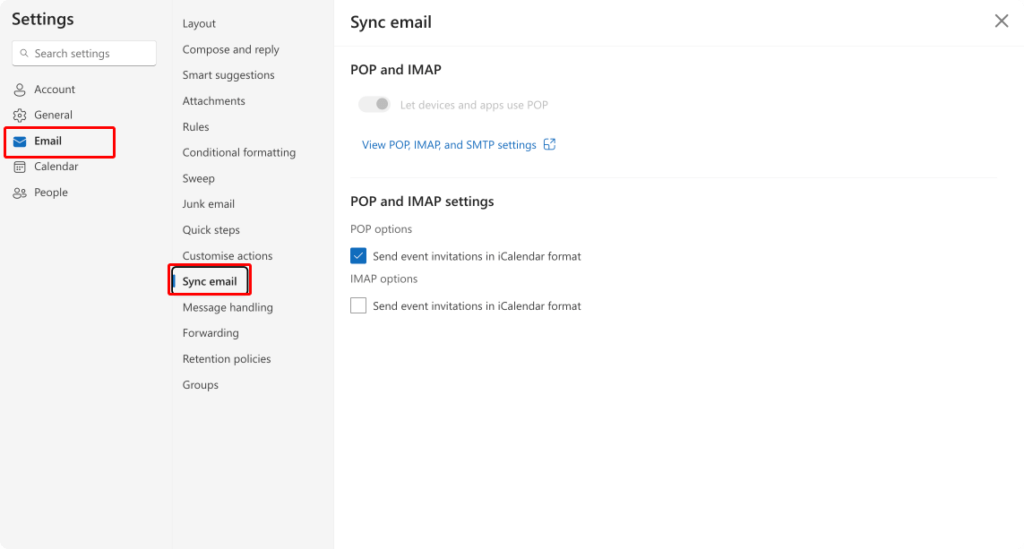The width and height of the screenshot is (1024, 549).
Task: Close the Settings dialog with X
Action: tap(1001, 21)
